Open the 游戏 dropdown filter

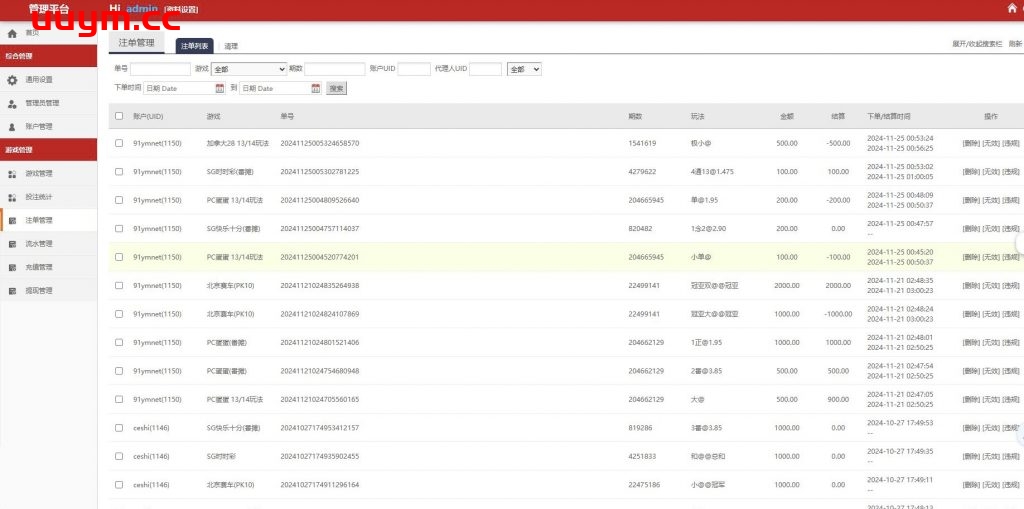249,69
